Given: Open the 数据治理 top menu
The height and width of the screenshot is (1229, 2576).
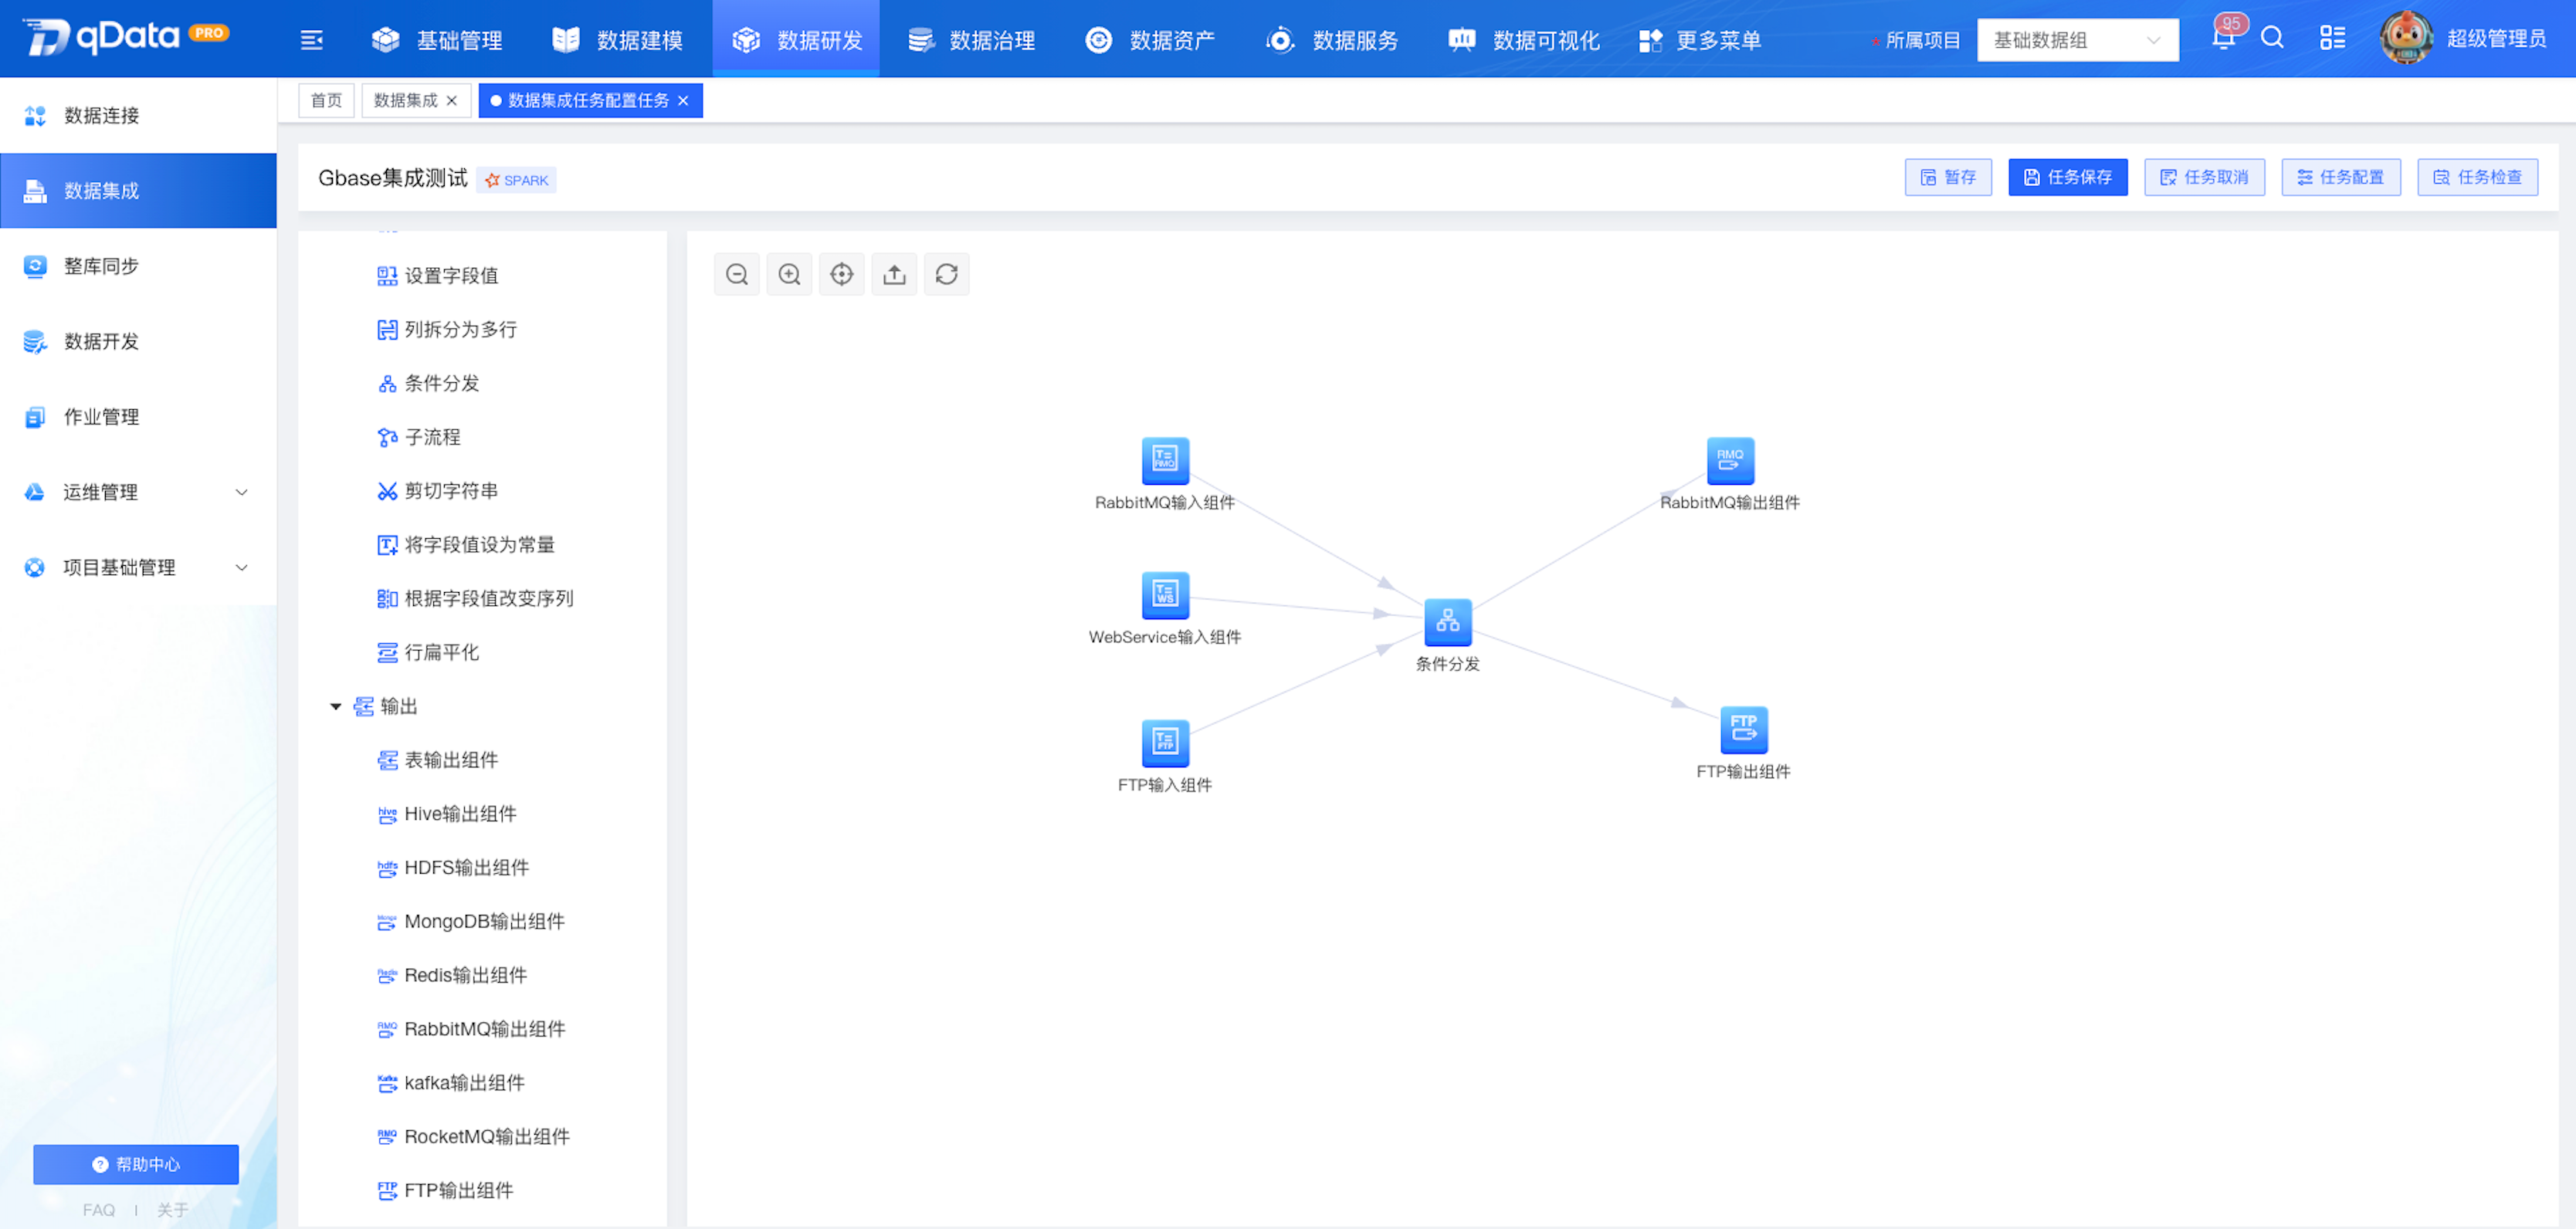Looking at the screenshot, I should [972, 40].
